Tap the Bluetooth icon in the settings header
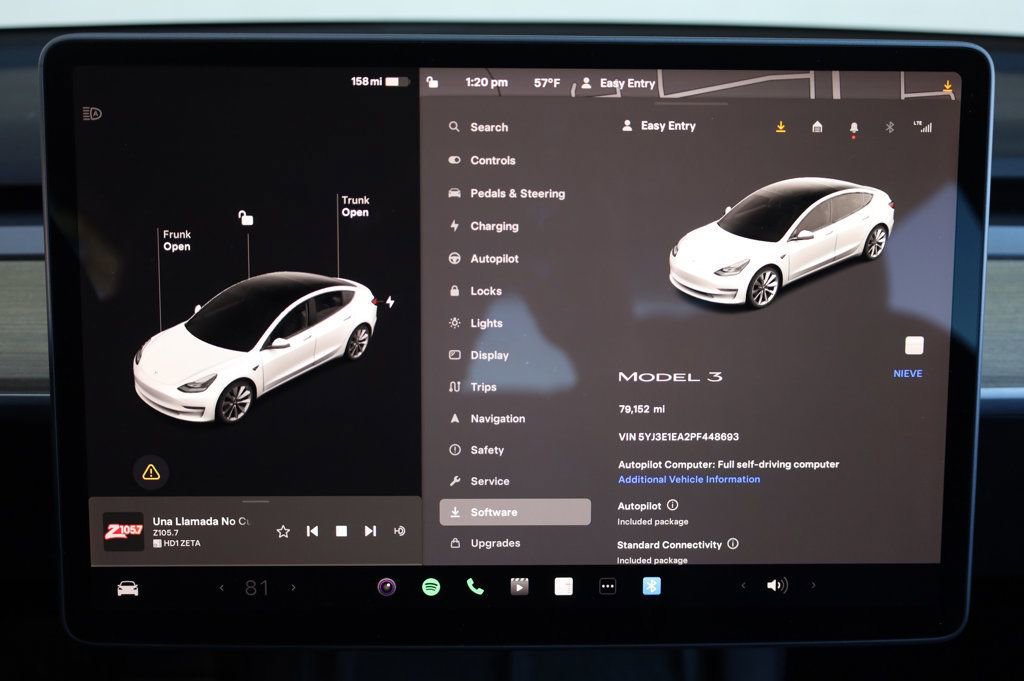 point(889,127)
